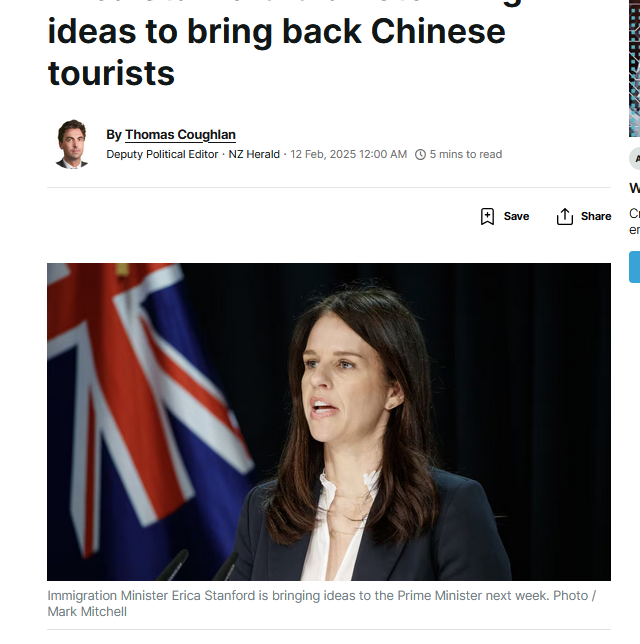Click the 12 Feb, 2025 publish date
The height and width of the screenshot is (644, 640).
coord(348,154)
